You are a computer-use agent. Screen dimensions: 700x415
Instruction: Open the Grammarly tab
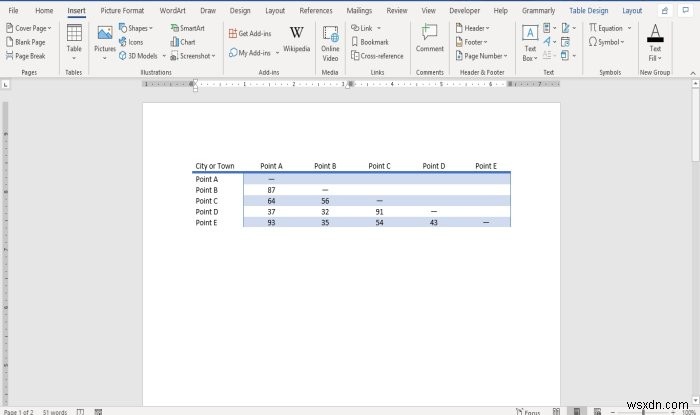tap(538, 10)
